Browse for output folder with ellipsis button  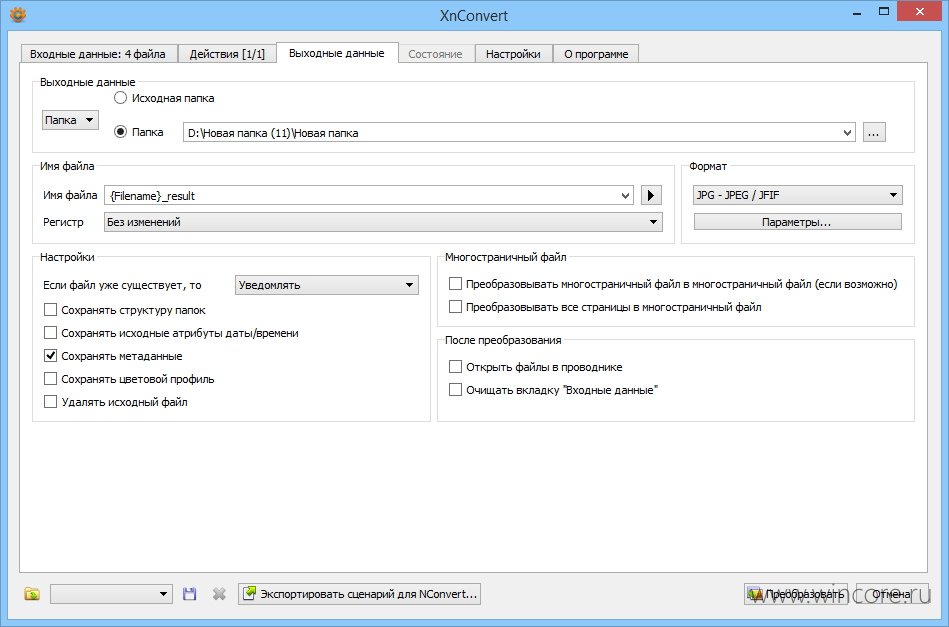click(873, 133)
